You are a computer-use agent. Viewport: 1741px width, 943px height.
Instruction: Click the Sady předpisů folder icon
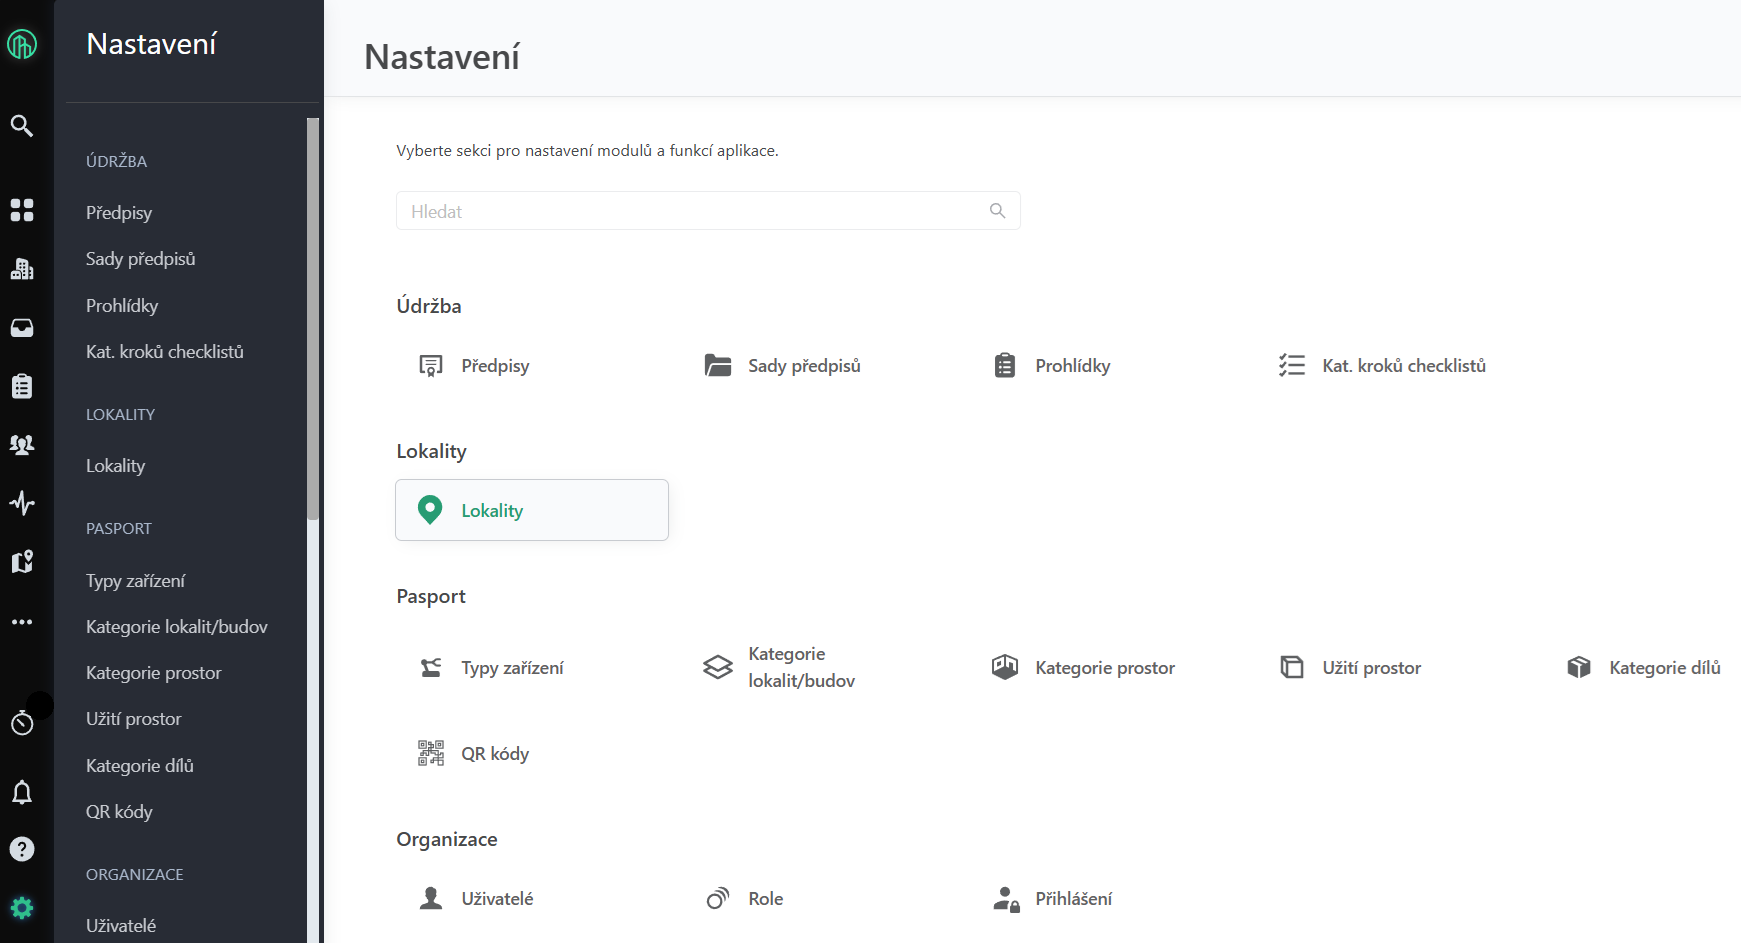click(x=718, y=365)
